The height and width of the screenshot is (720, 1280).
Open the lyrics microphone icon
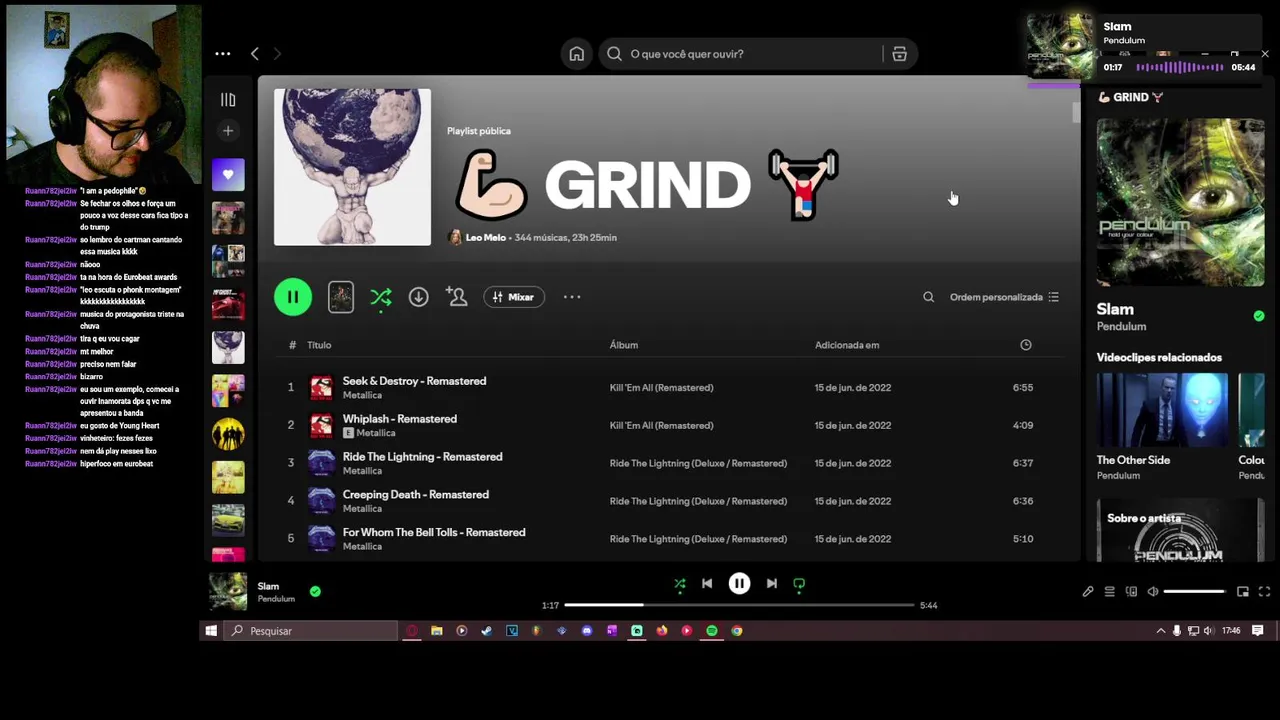pyautogui.click(x=1088, y=592)
